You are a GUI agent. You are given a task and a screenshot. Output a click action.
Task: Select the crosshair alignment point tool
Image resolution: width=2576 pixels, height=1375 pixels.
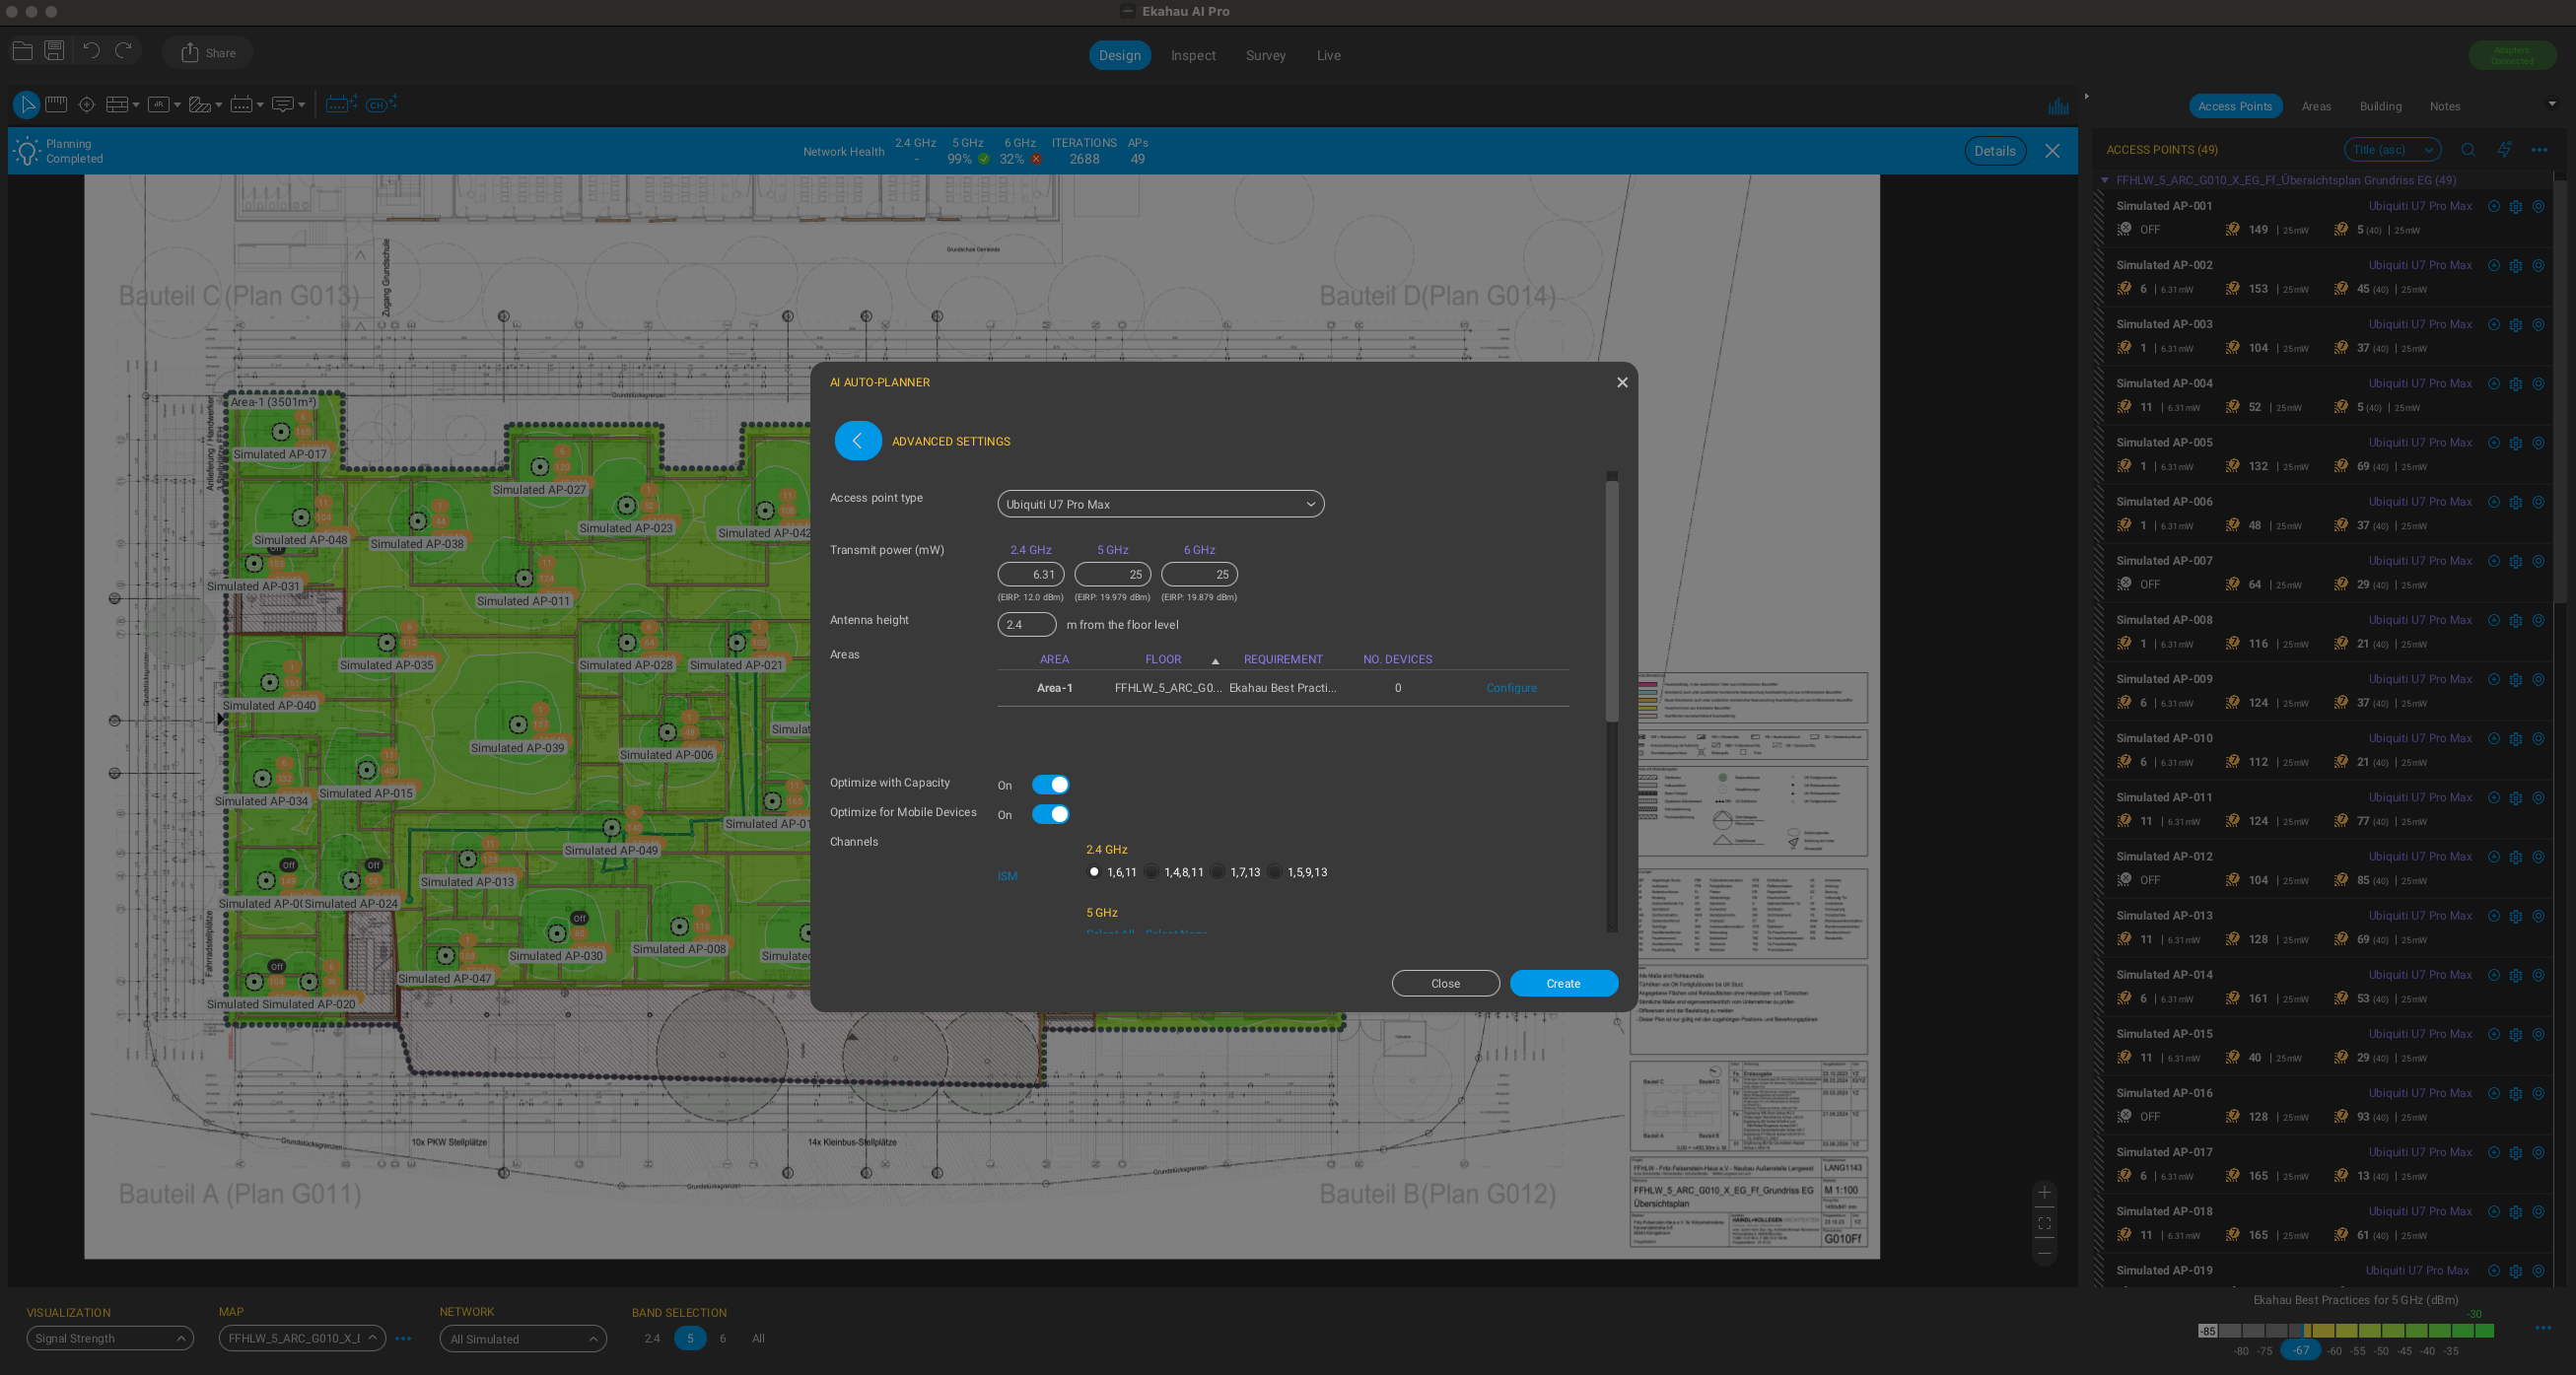coord(87,104)
